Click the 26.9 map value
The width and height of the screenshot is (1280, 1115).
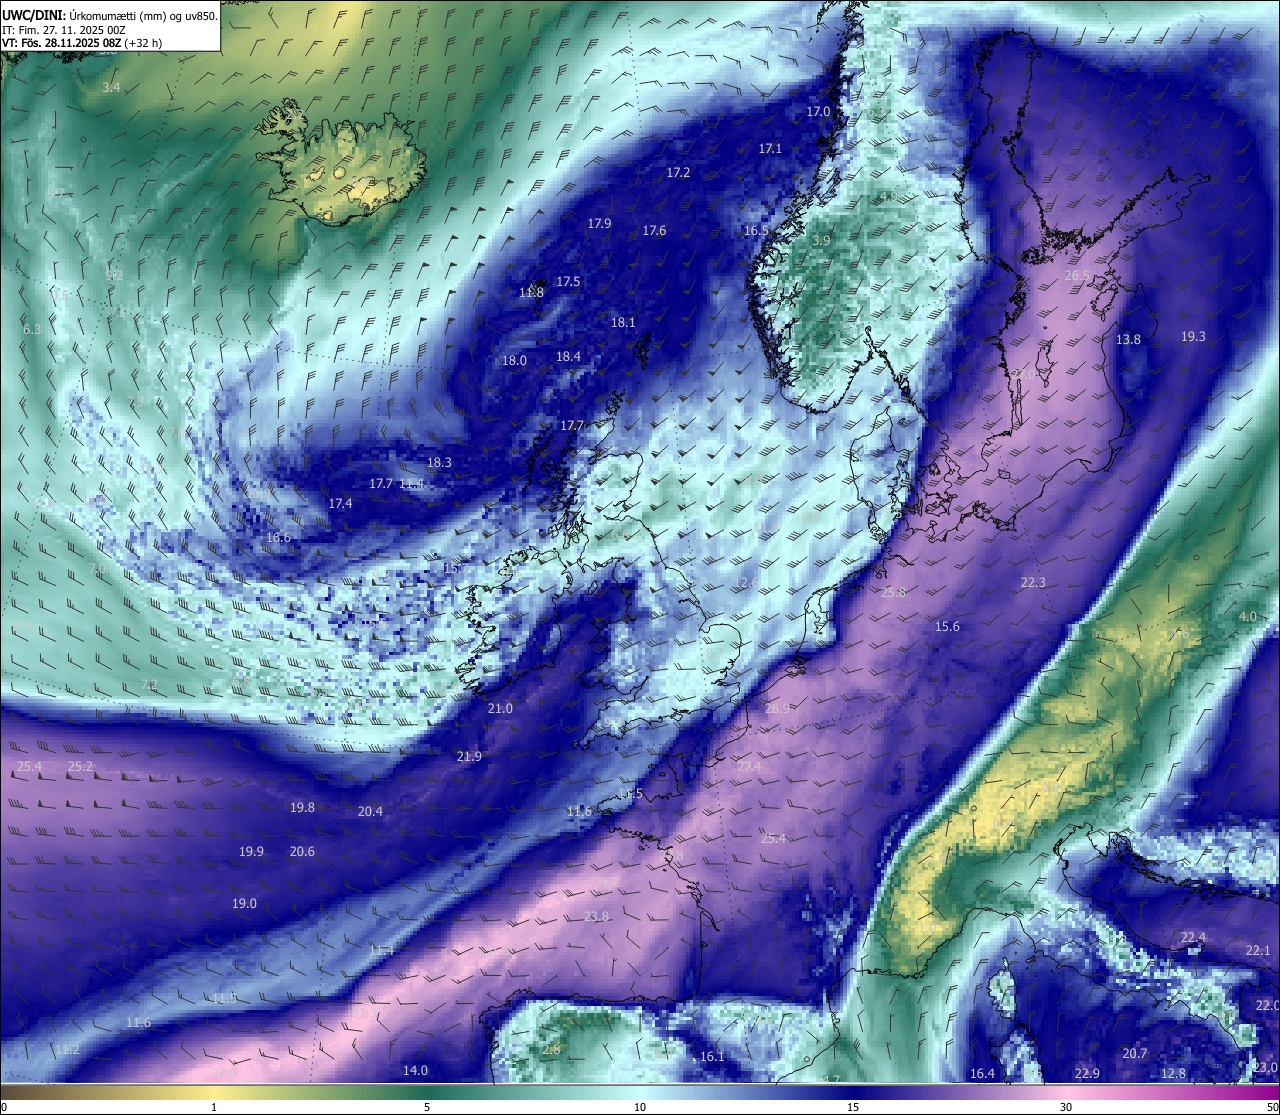pos(777,709)
